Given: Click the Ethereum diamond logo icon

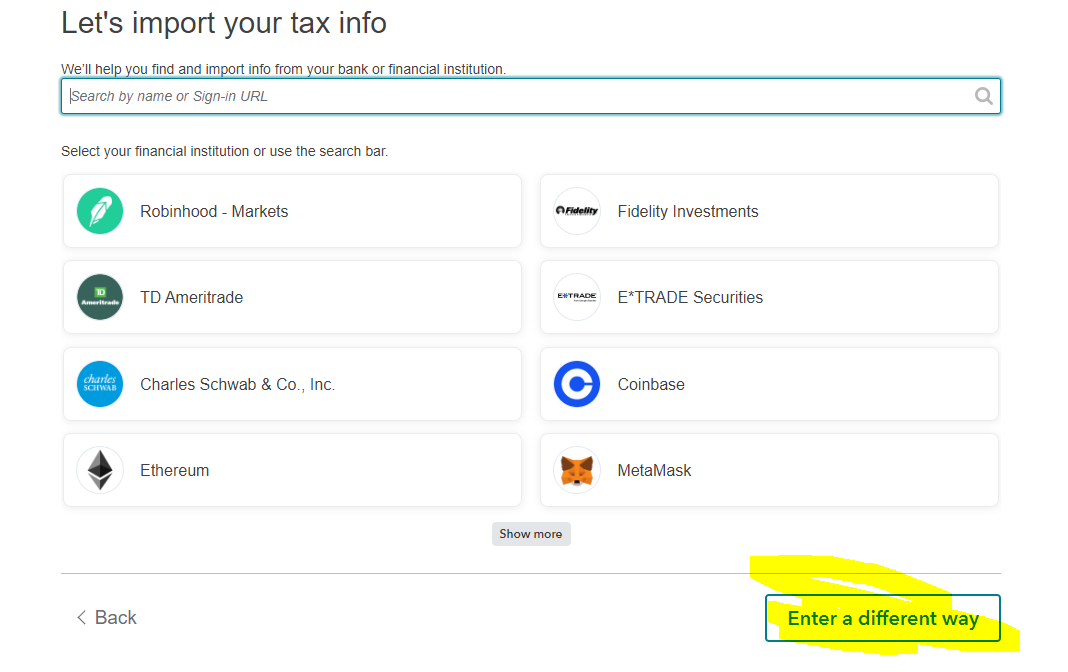Looking at the screenshot, I should coord(100,470).
